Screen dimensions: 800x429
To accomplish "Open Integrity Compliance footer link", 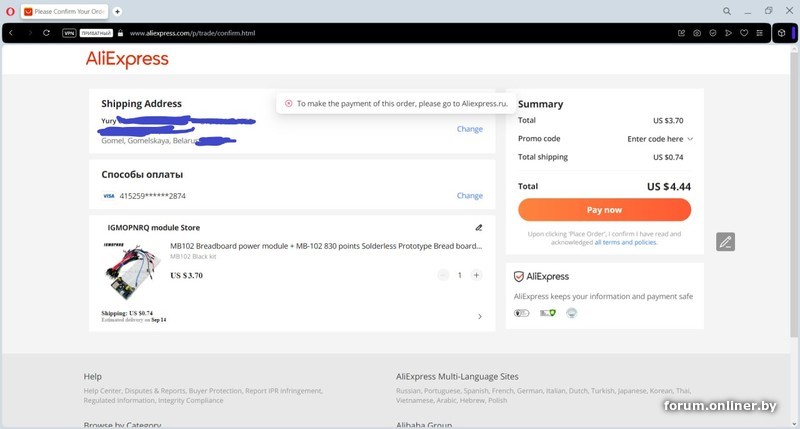I will (190, 400).
